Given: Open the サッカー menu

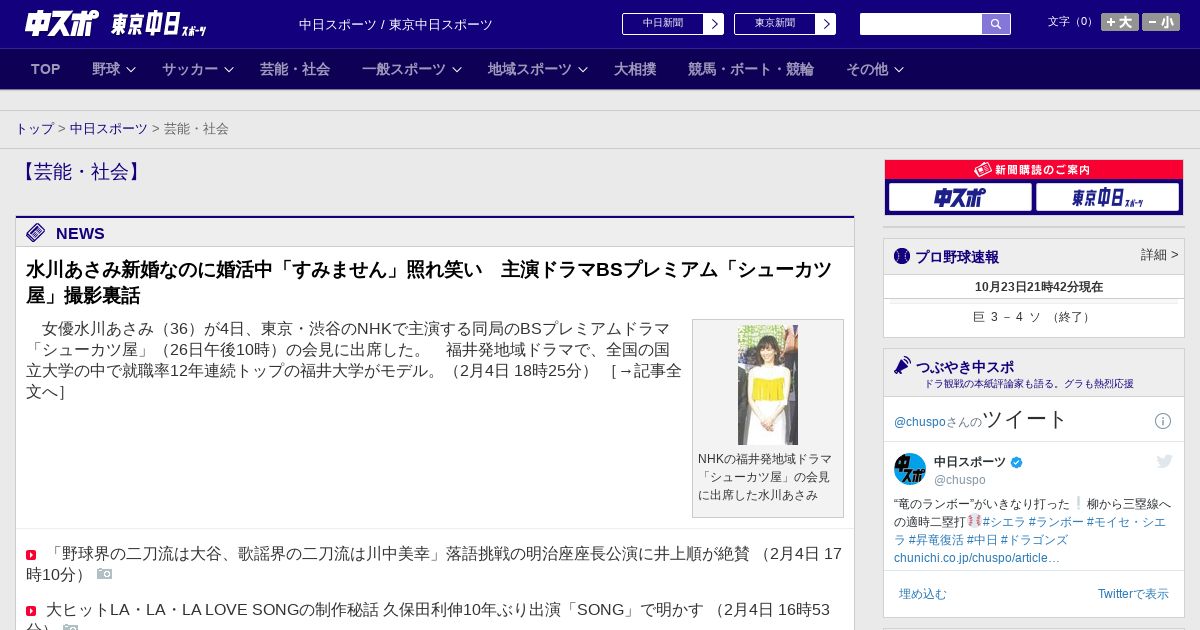Looking at the screenshot, I should click(190, 69).
